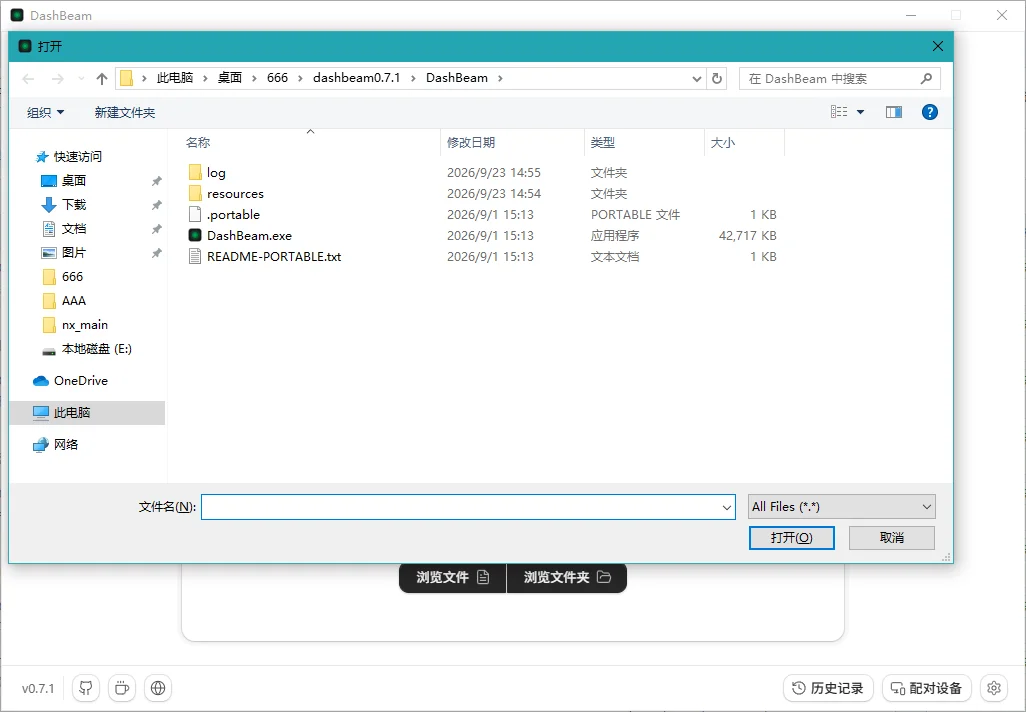Select dashbeam0.7.1 in the address breadcrumb
The image size is (1026, 712).
[357, 78]
